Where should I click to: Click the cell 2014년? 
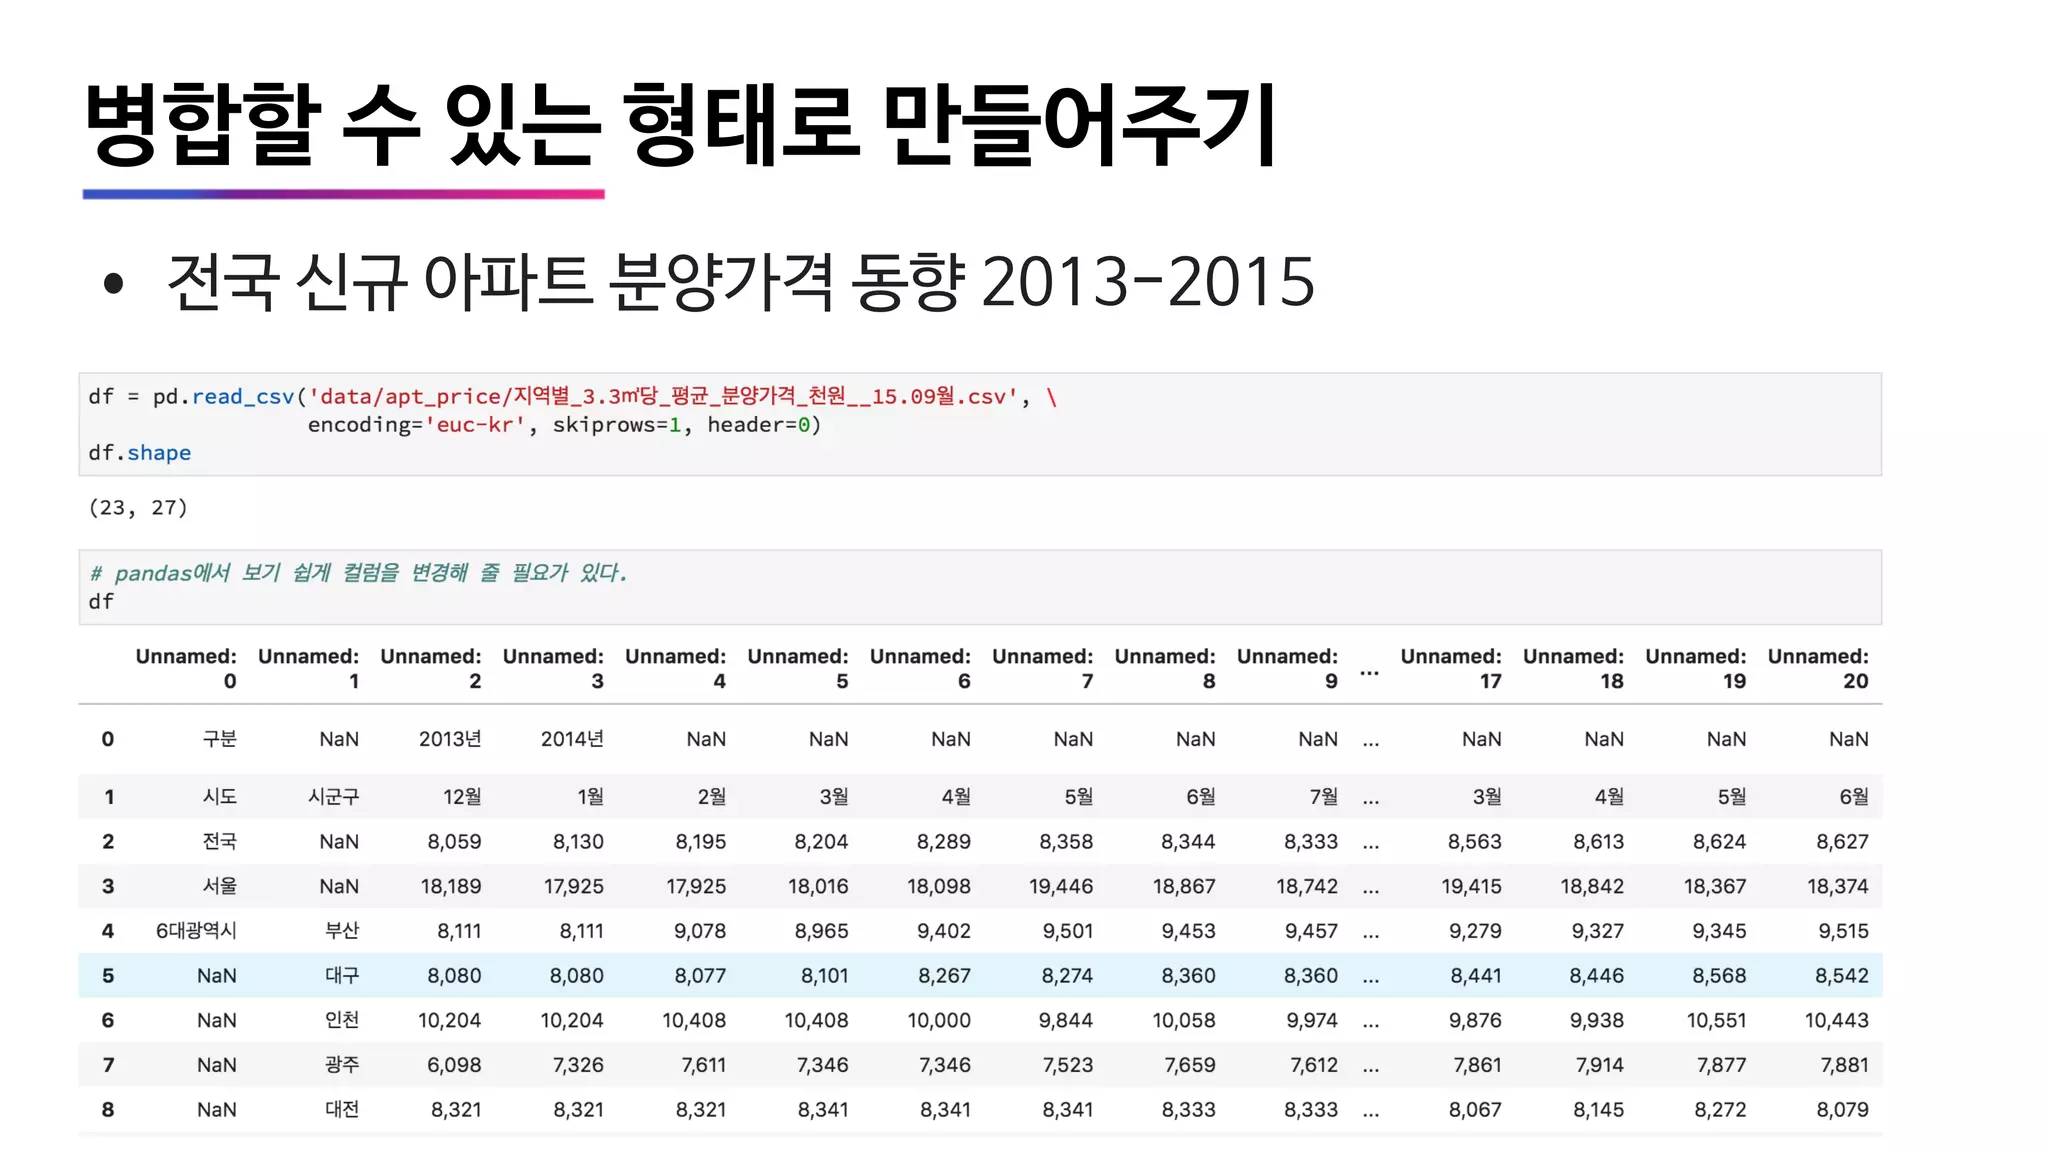point(572,739)
